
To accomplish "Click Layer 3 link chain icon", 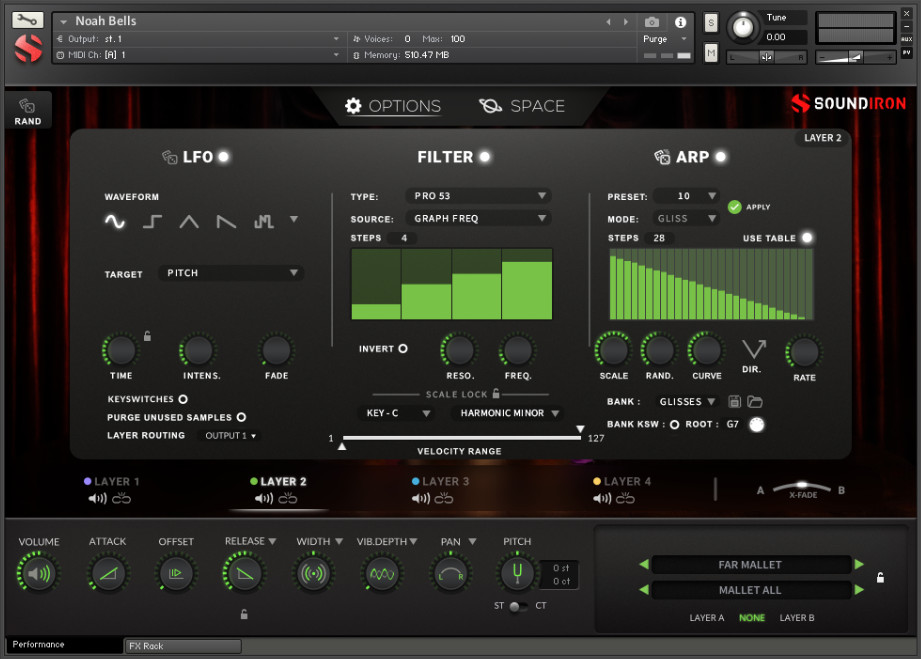I will point(443,499).
